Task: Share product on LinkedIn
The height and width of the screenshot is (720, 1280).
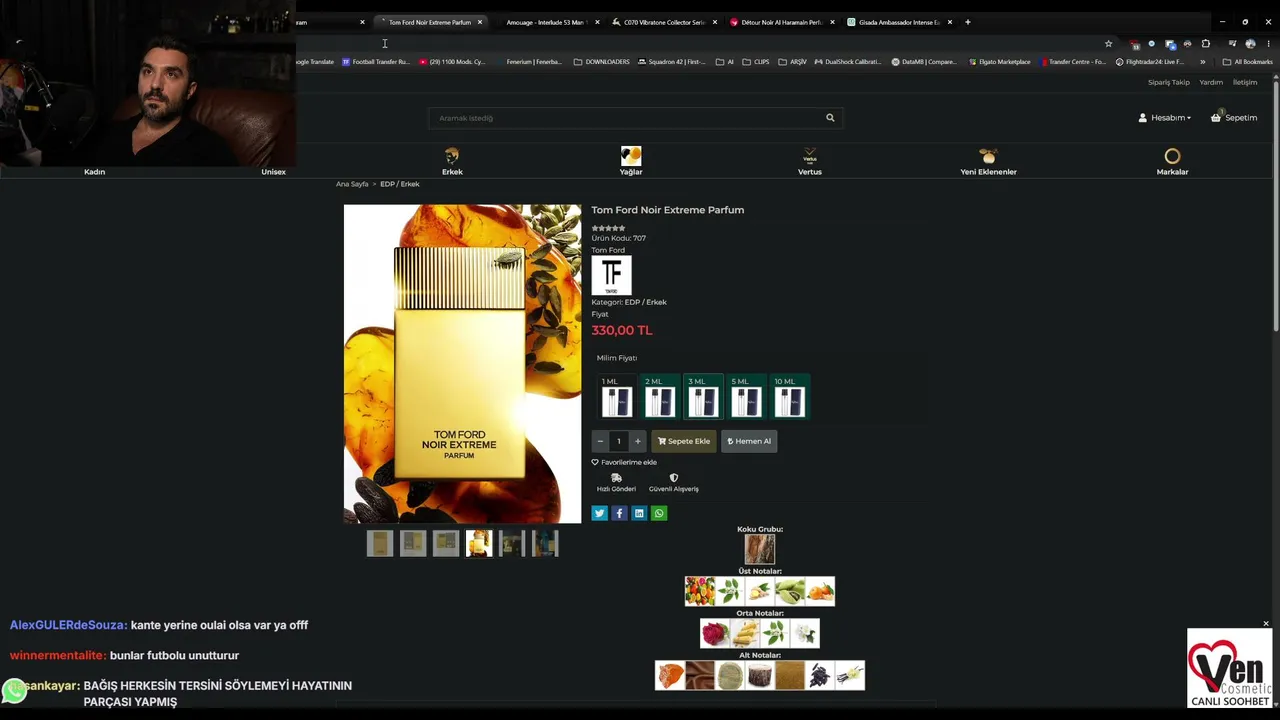Action: [639, 513]
